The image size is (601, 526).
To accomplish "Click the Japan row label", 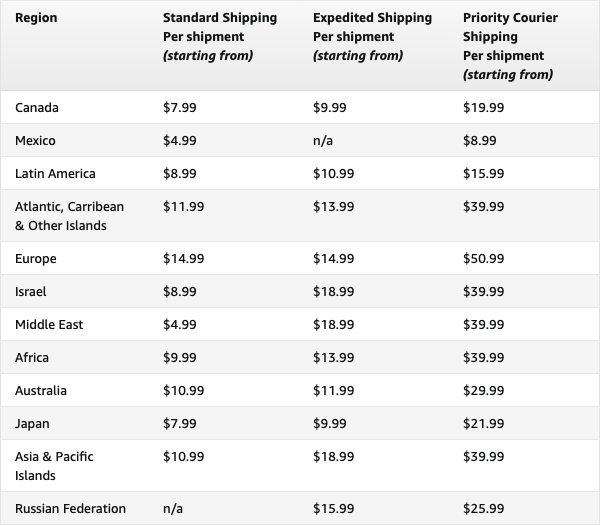I will (32, 424).
